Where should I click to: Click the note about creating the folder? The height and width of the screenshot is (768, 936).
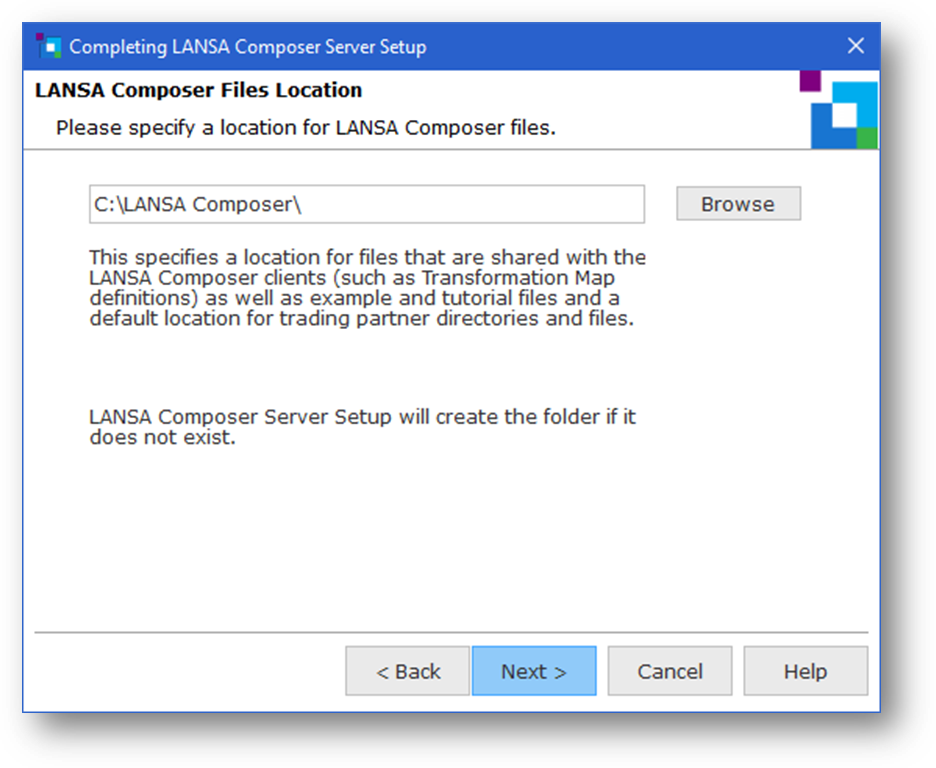click(362, 427)
